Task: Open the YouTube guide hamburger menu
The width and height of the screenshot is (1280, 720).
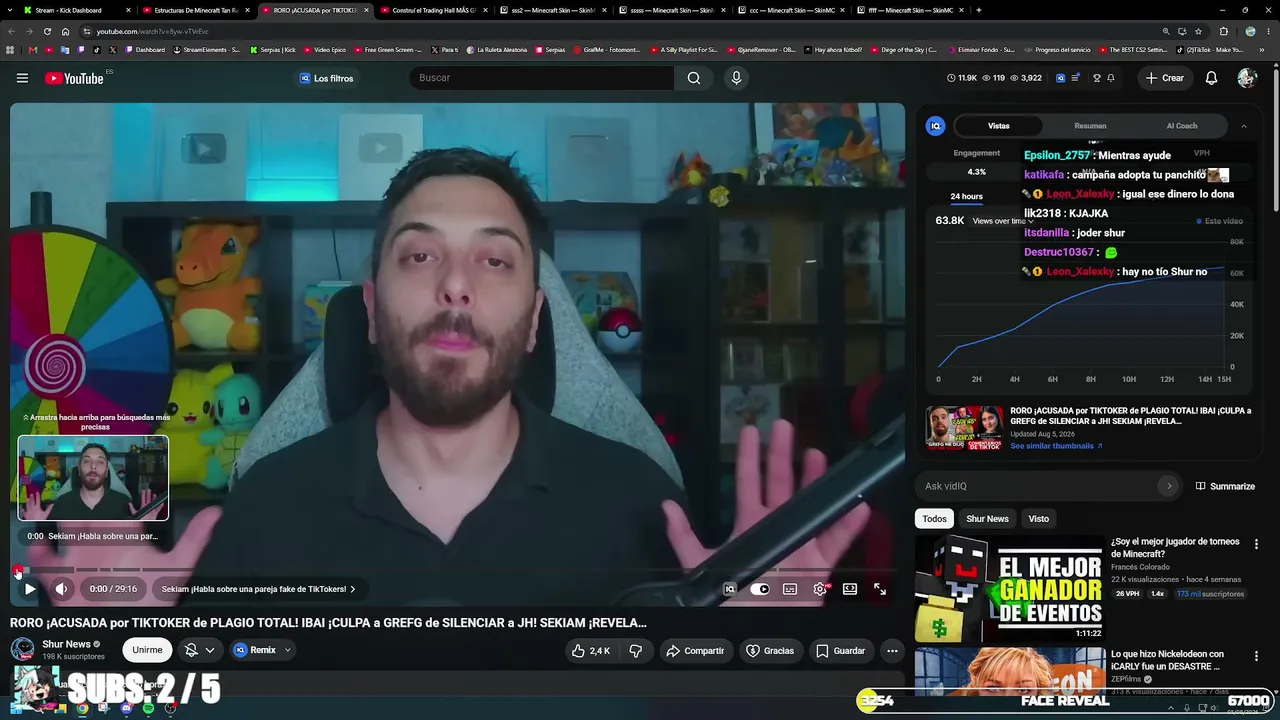Action: click(x=22, y=78)
